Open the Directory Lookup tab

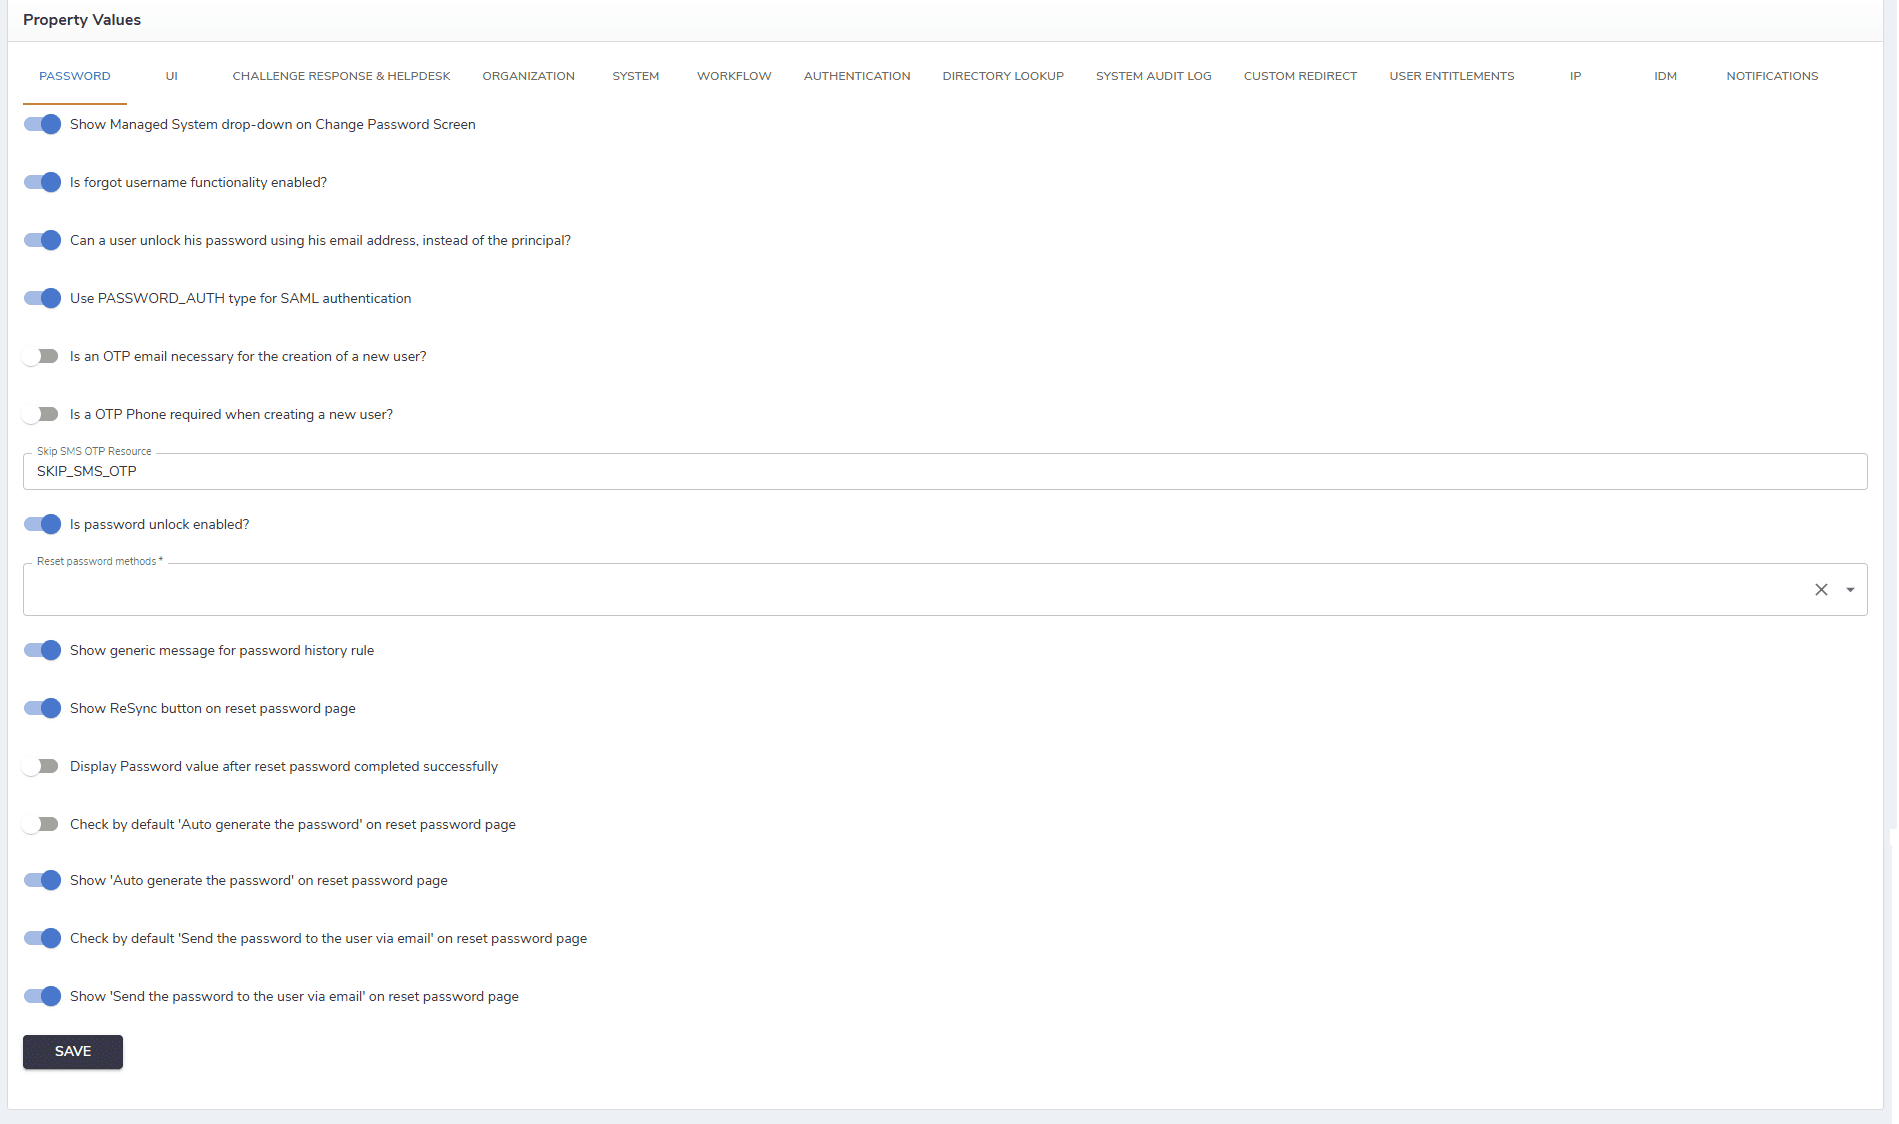(x=1002, y=76)
